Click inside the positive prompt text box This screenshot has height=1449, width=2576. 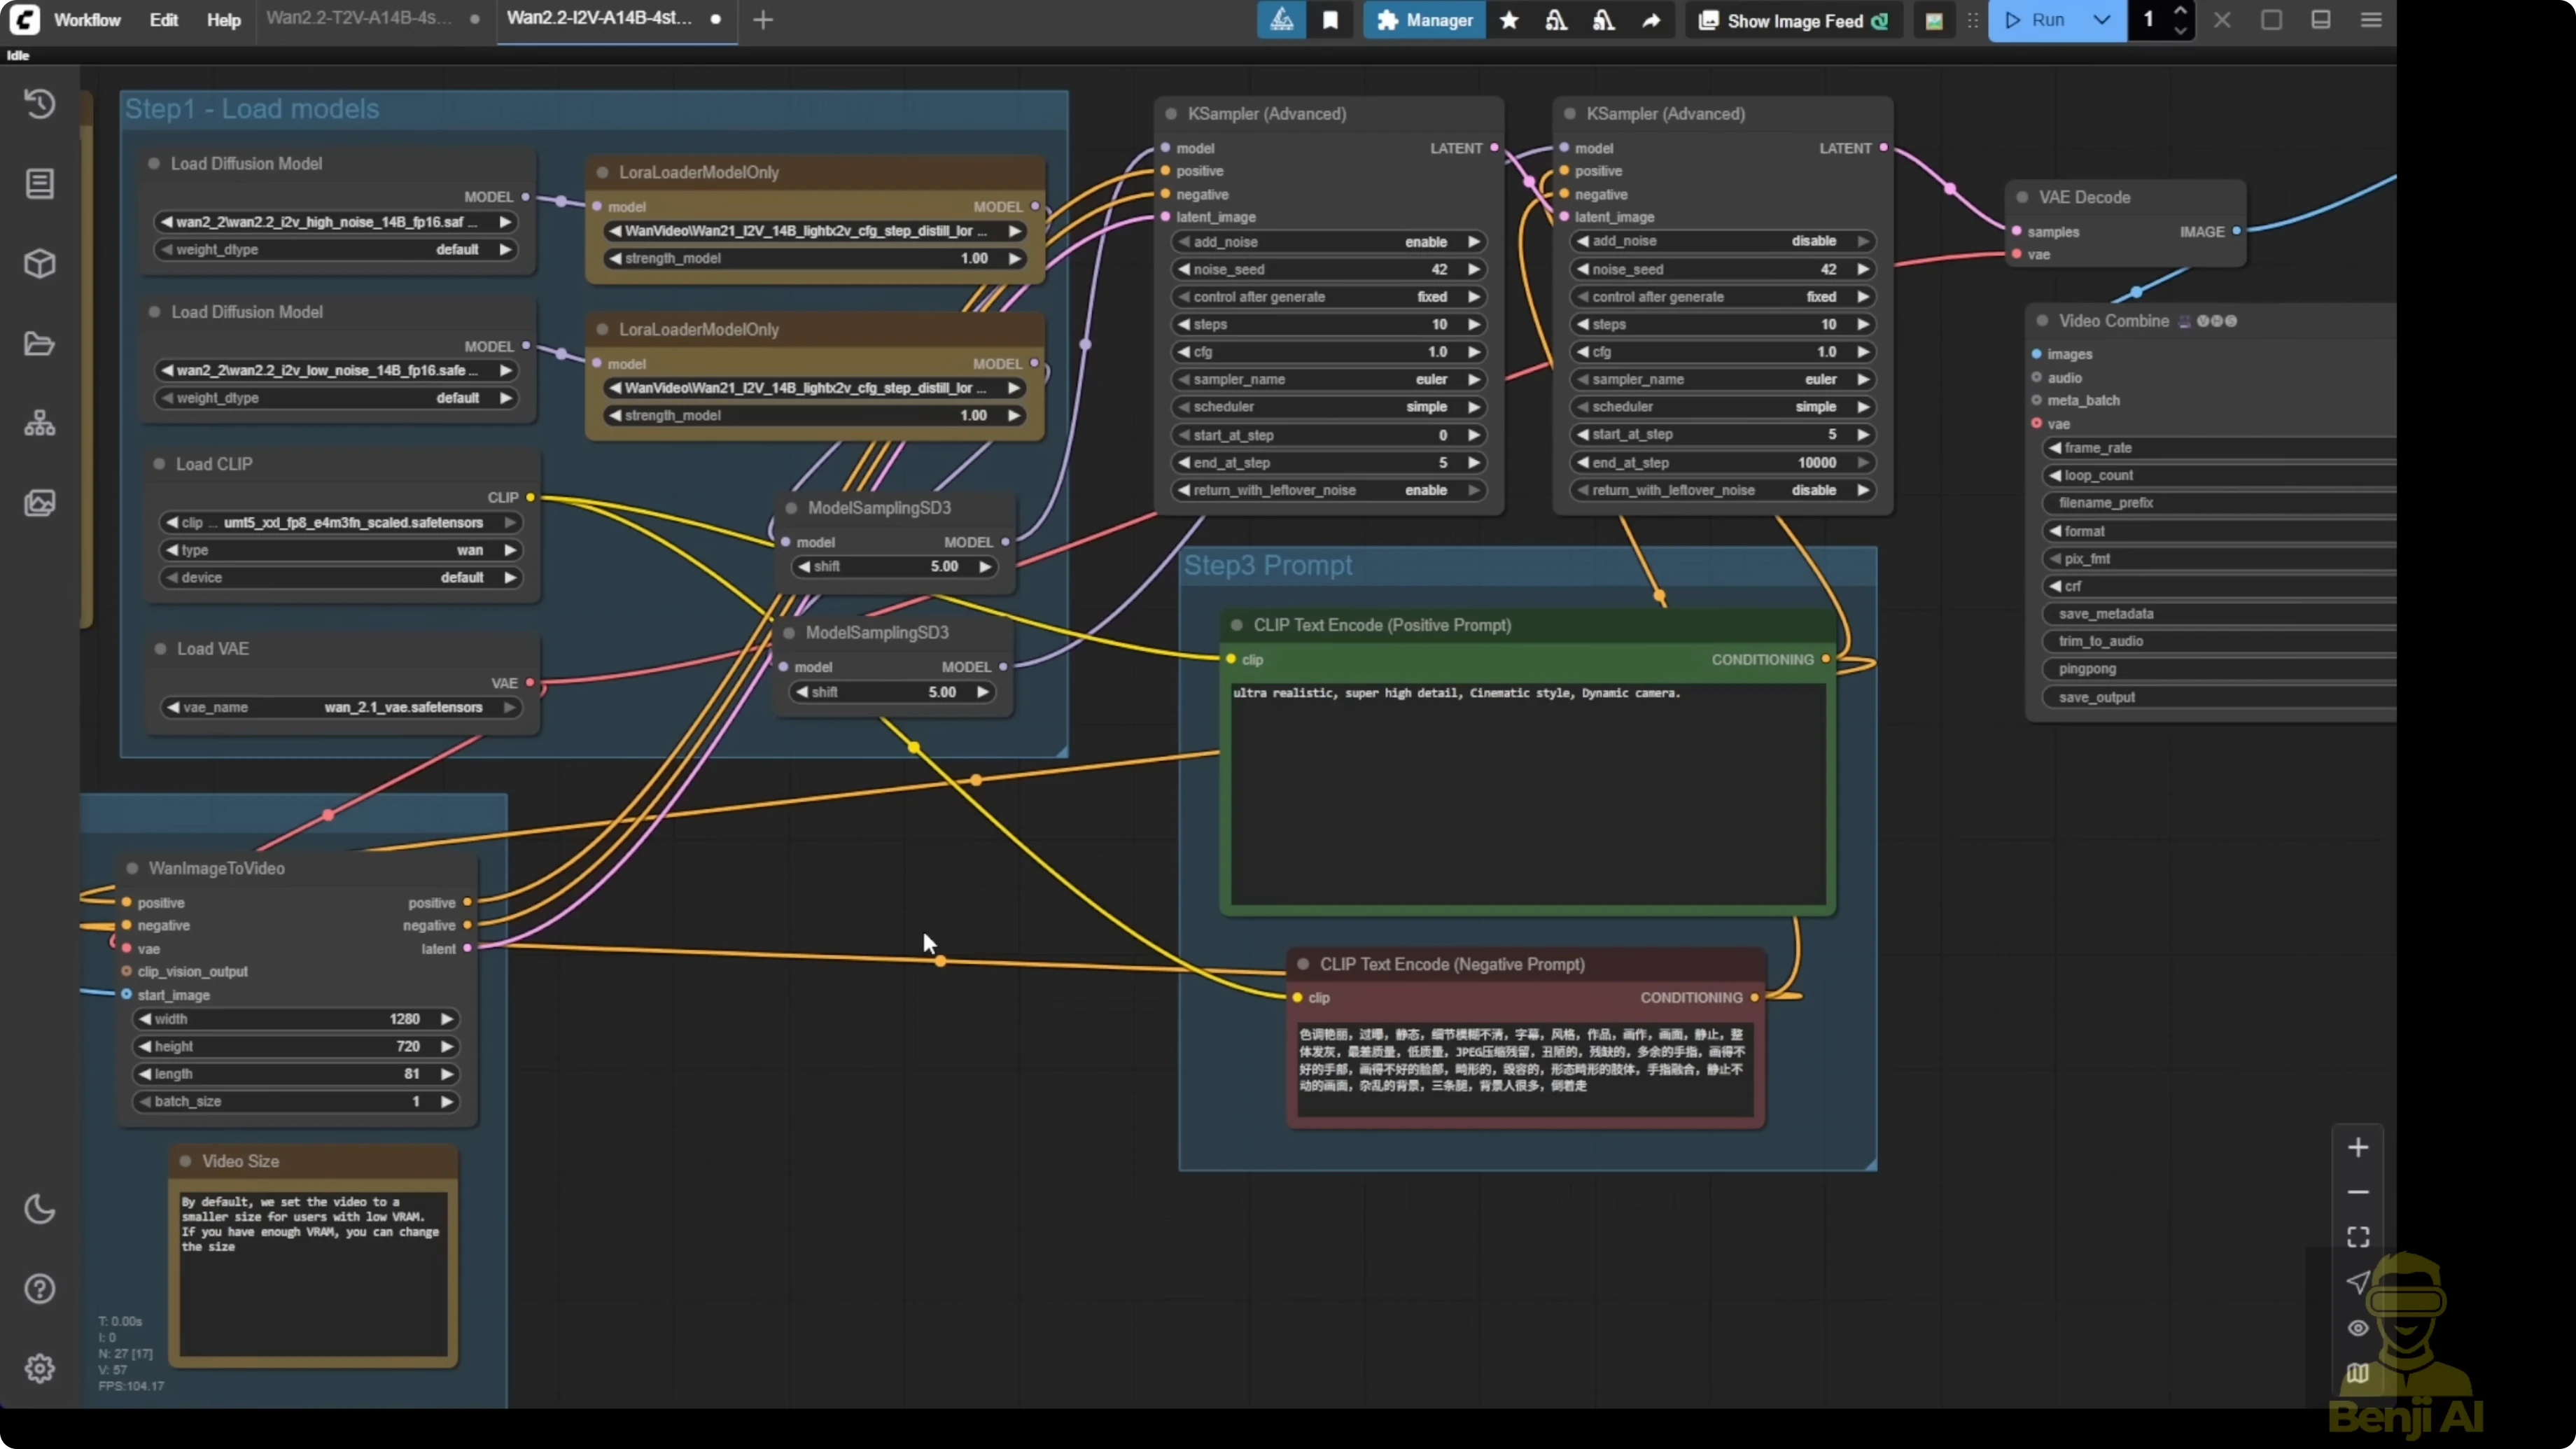click(x=1527, y=790)
